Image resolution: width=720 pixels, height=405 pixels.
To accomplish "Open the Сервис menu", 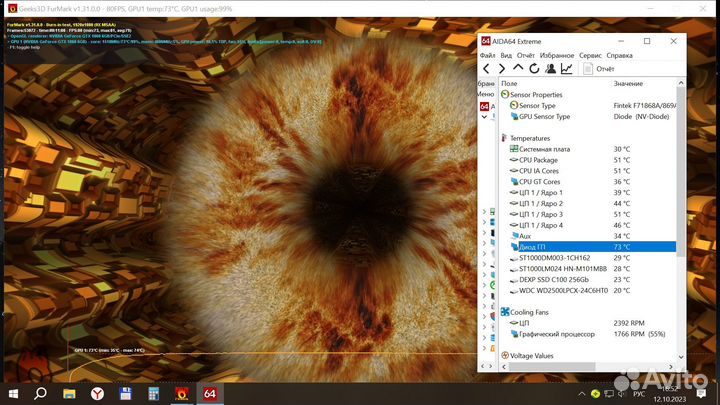I will [590, 55].
